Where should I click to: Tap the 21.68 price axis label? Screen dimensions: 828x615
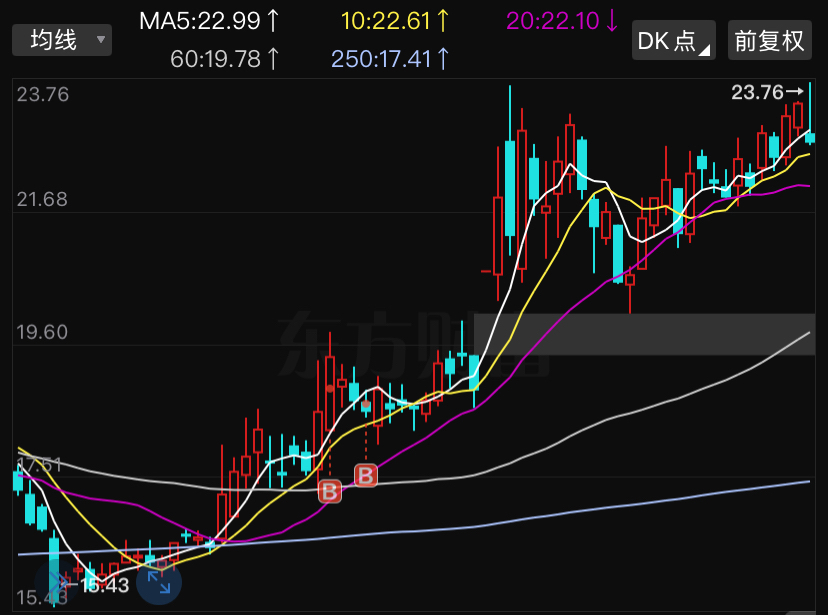tap(42, 200)
